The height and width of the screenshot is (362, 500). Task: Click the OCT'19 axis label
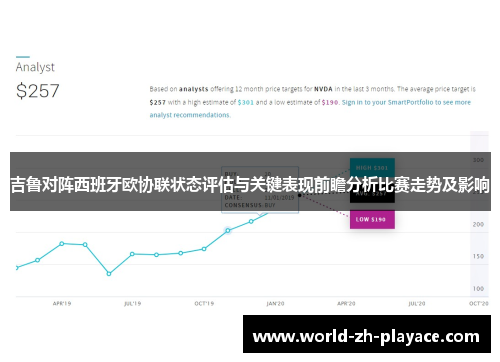click(204, 303)
